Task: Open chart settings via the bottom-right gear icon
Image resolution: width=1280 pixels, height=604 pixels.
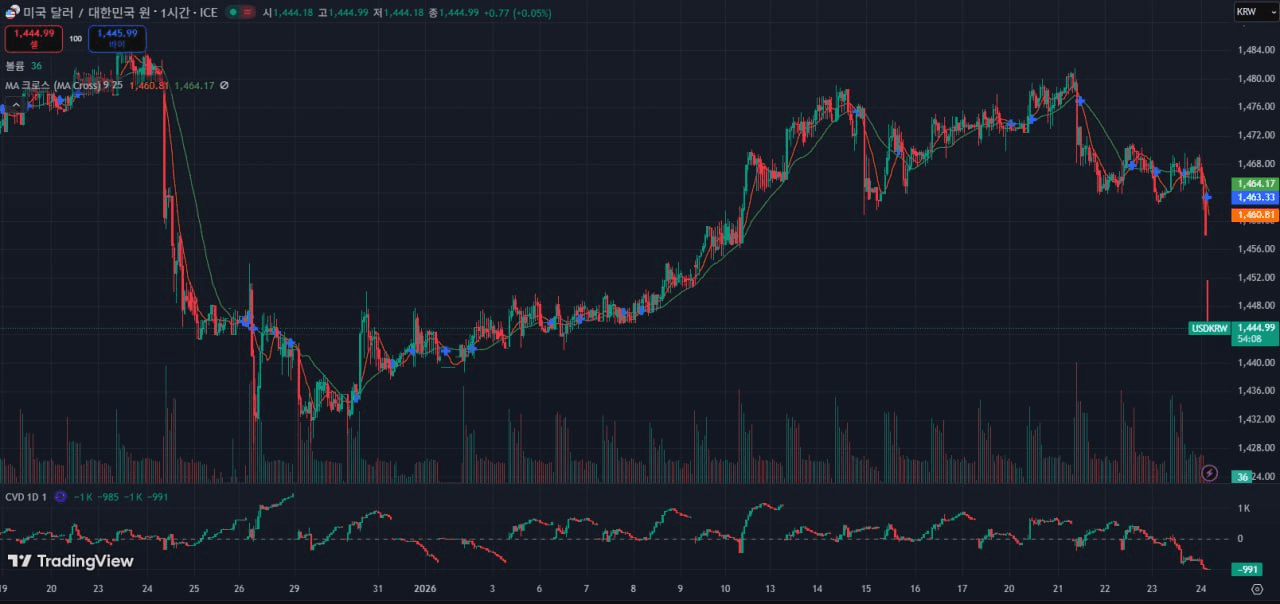Action: click(x=1257, y=589)
